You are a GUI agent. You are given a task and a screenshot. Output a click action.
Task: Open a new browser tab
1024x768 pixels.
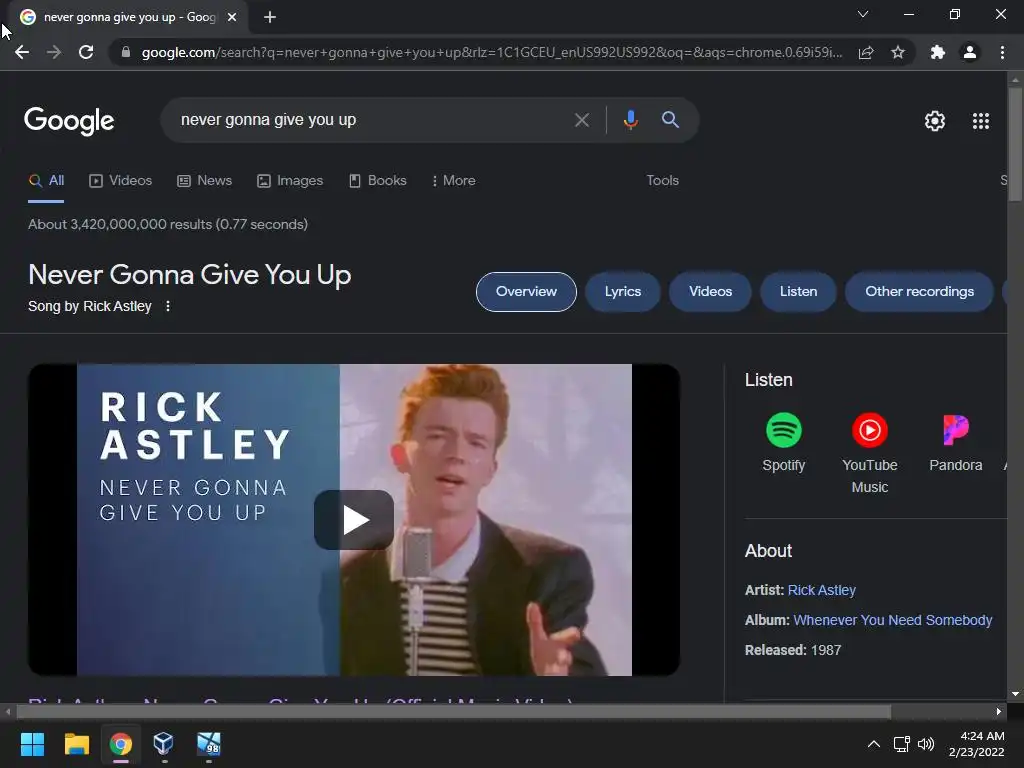click(x=270, y=18)
